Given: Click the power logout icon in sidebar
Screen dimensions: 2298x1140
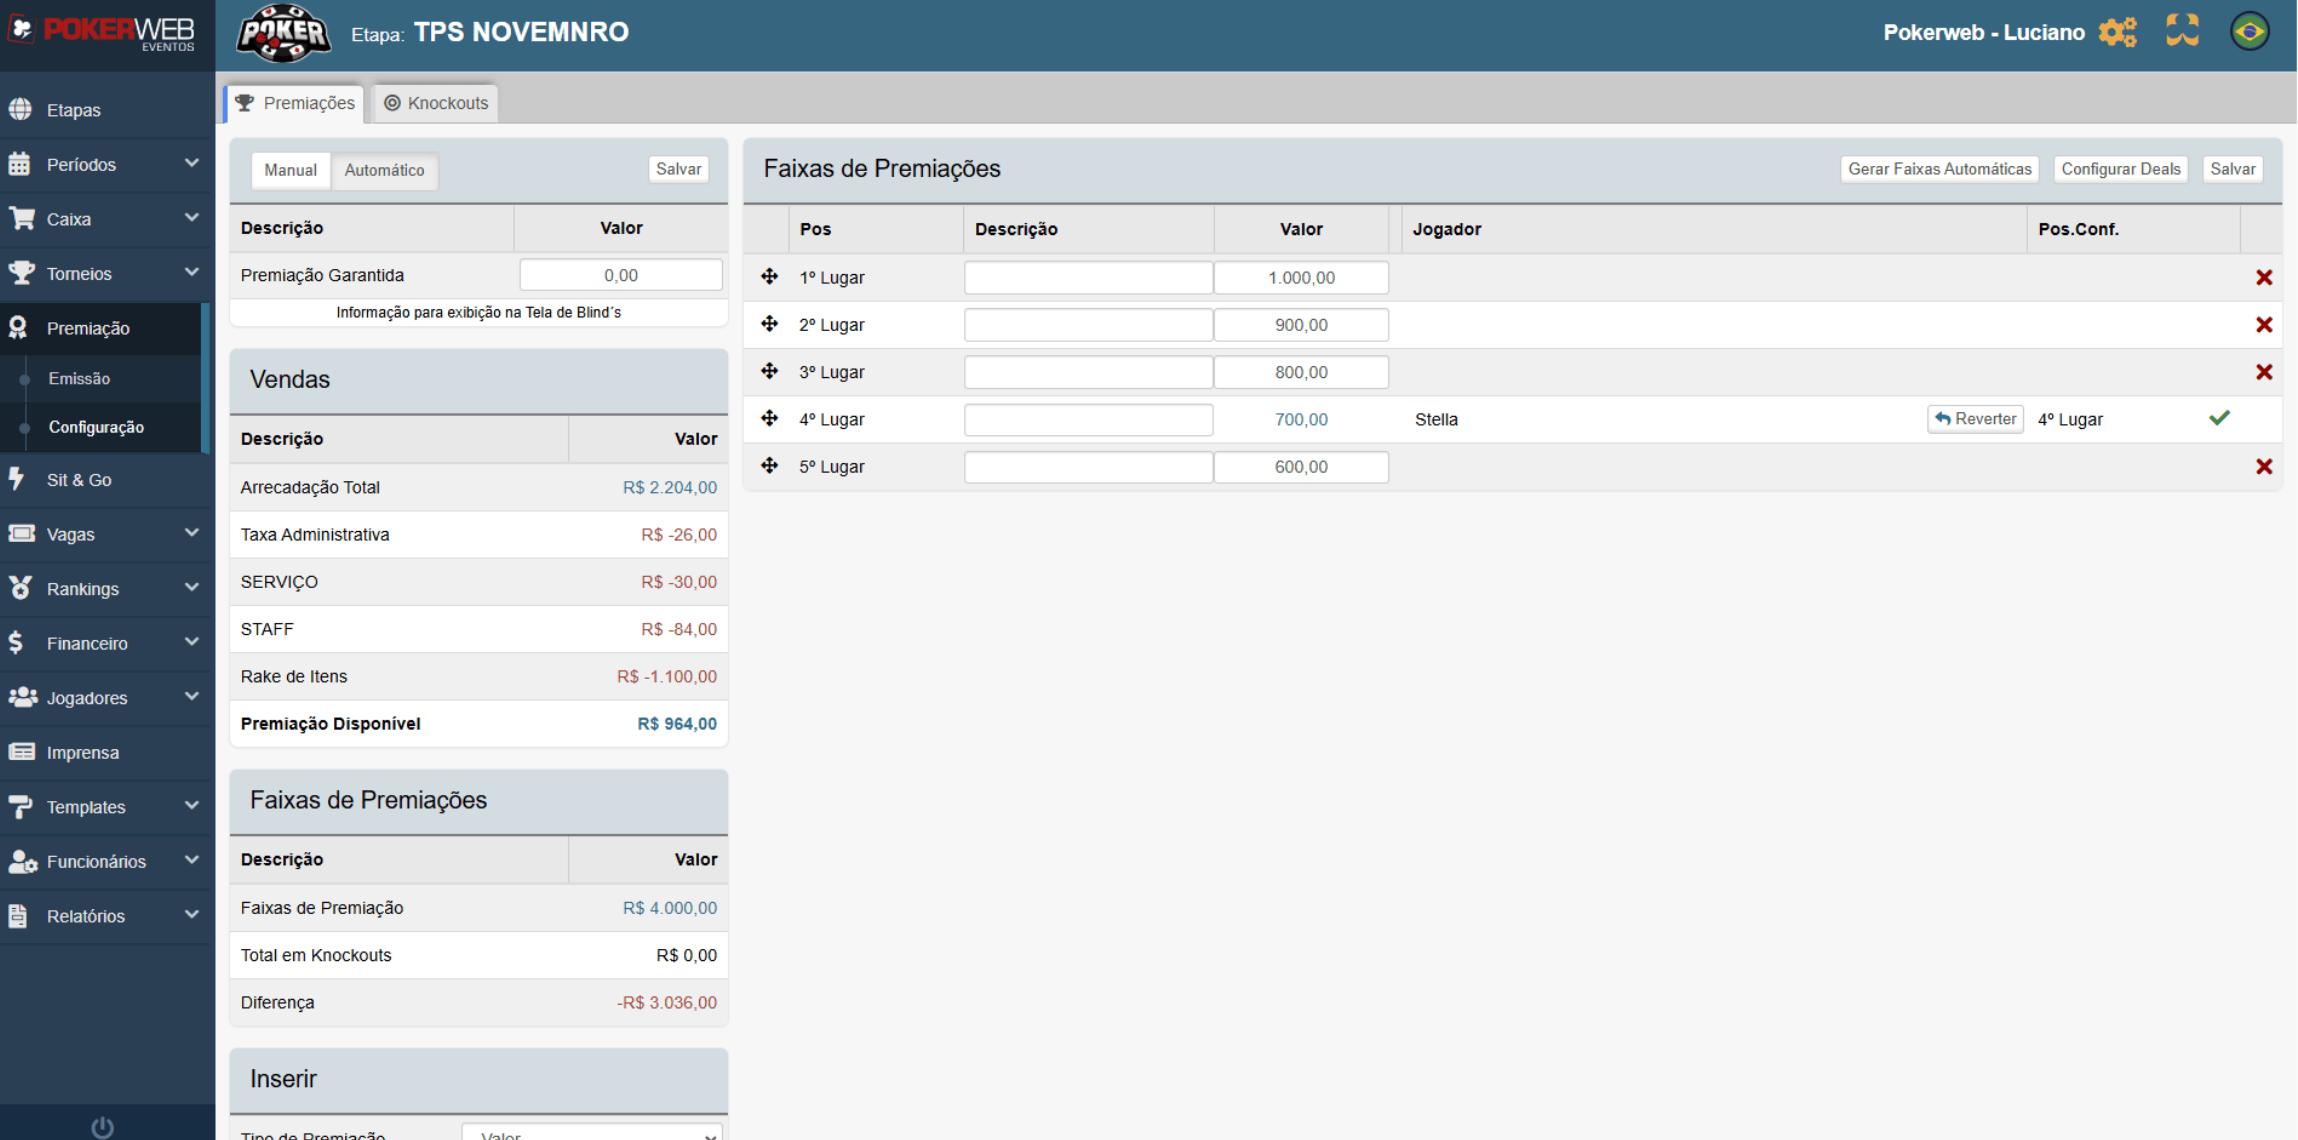Looking at the screenshot, I should point(102,1127).
